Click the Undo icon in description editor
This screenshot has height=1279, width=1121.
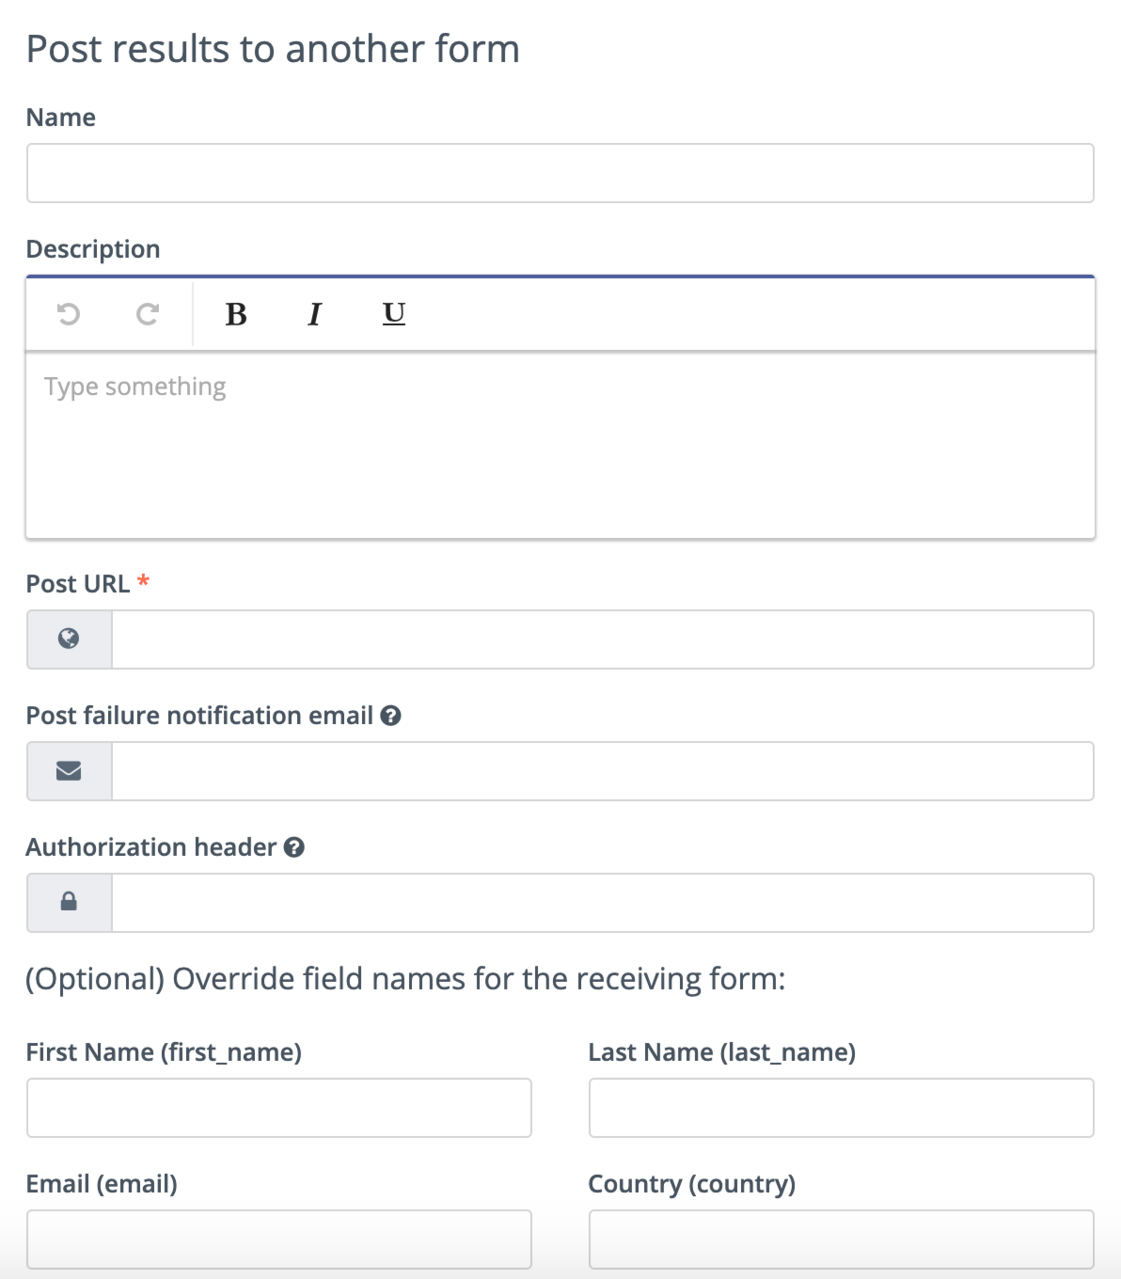point(68,314)
